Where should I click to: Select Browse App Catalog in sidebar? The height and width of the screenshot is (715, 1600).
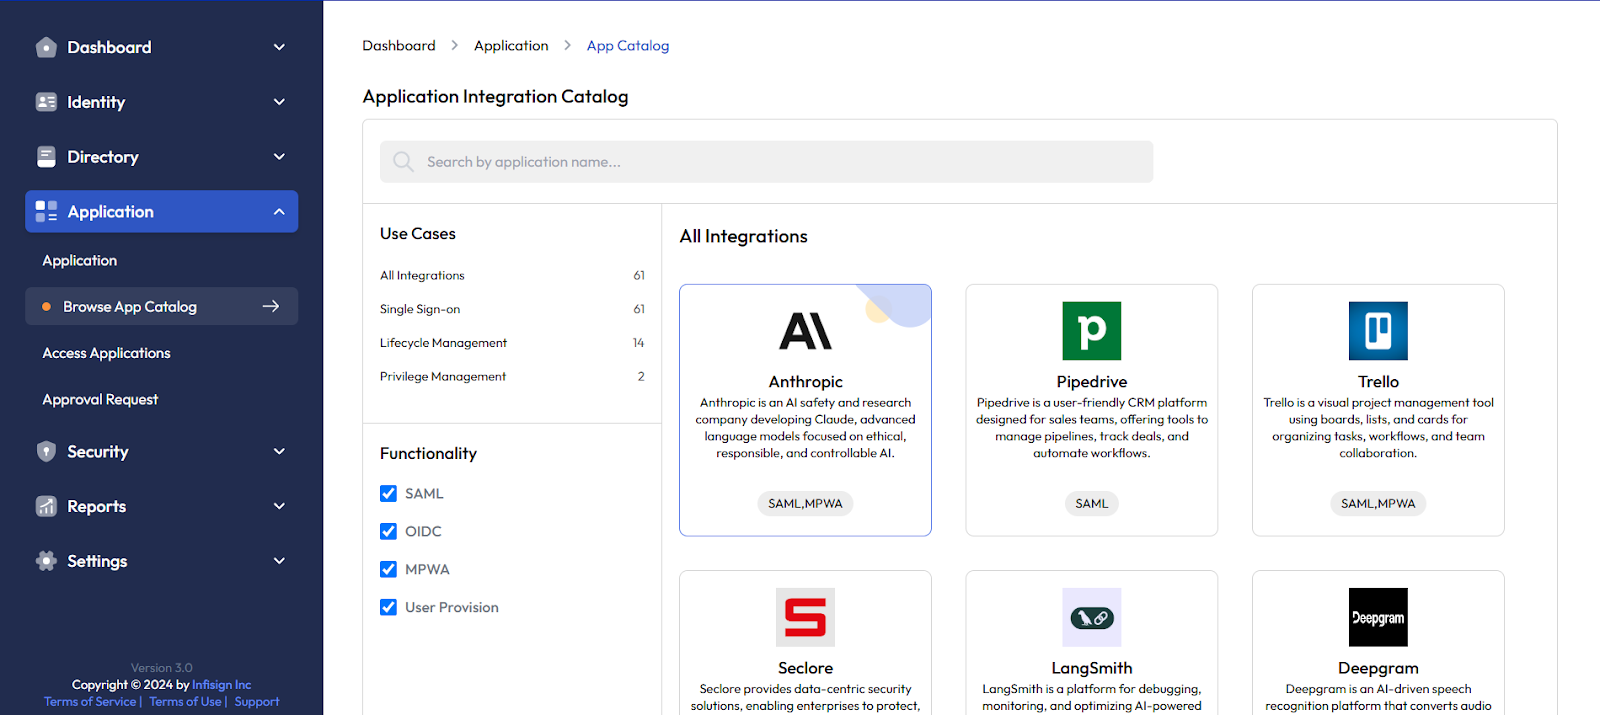[x=161, y=306]
